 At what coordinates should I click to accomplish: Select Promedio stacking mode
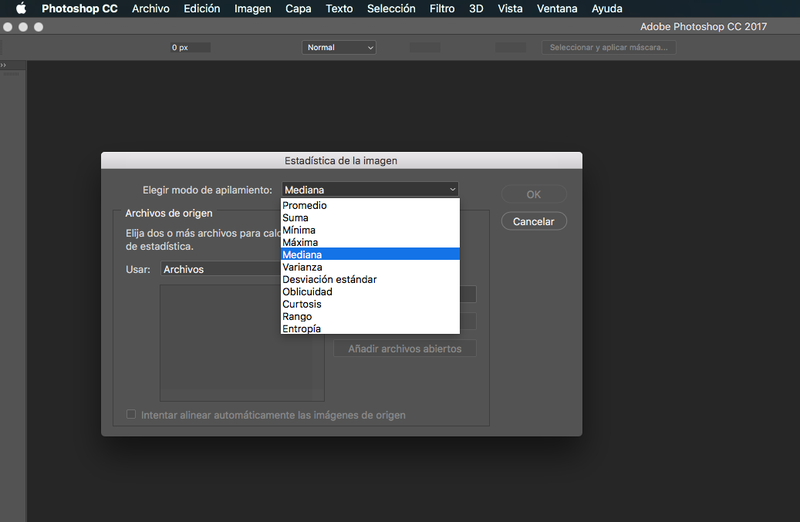tap(370, 205)
